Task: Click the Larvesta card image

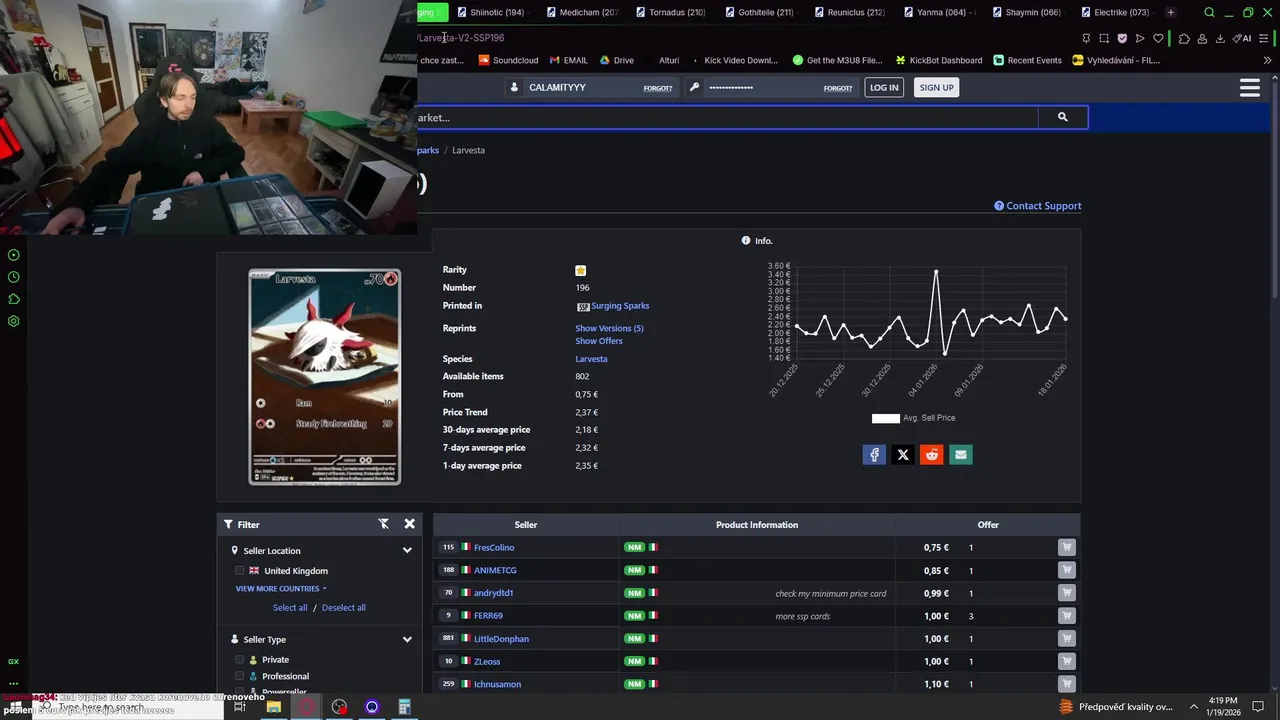Action: pyautogui.click(x=325, y=377)
